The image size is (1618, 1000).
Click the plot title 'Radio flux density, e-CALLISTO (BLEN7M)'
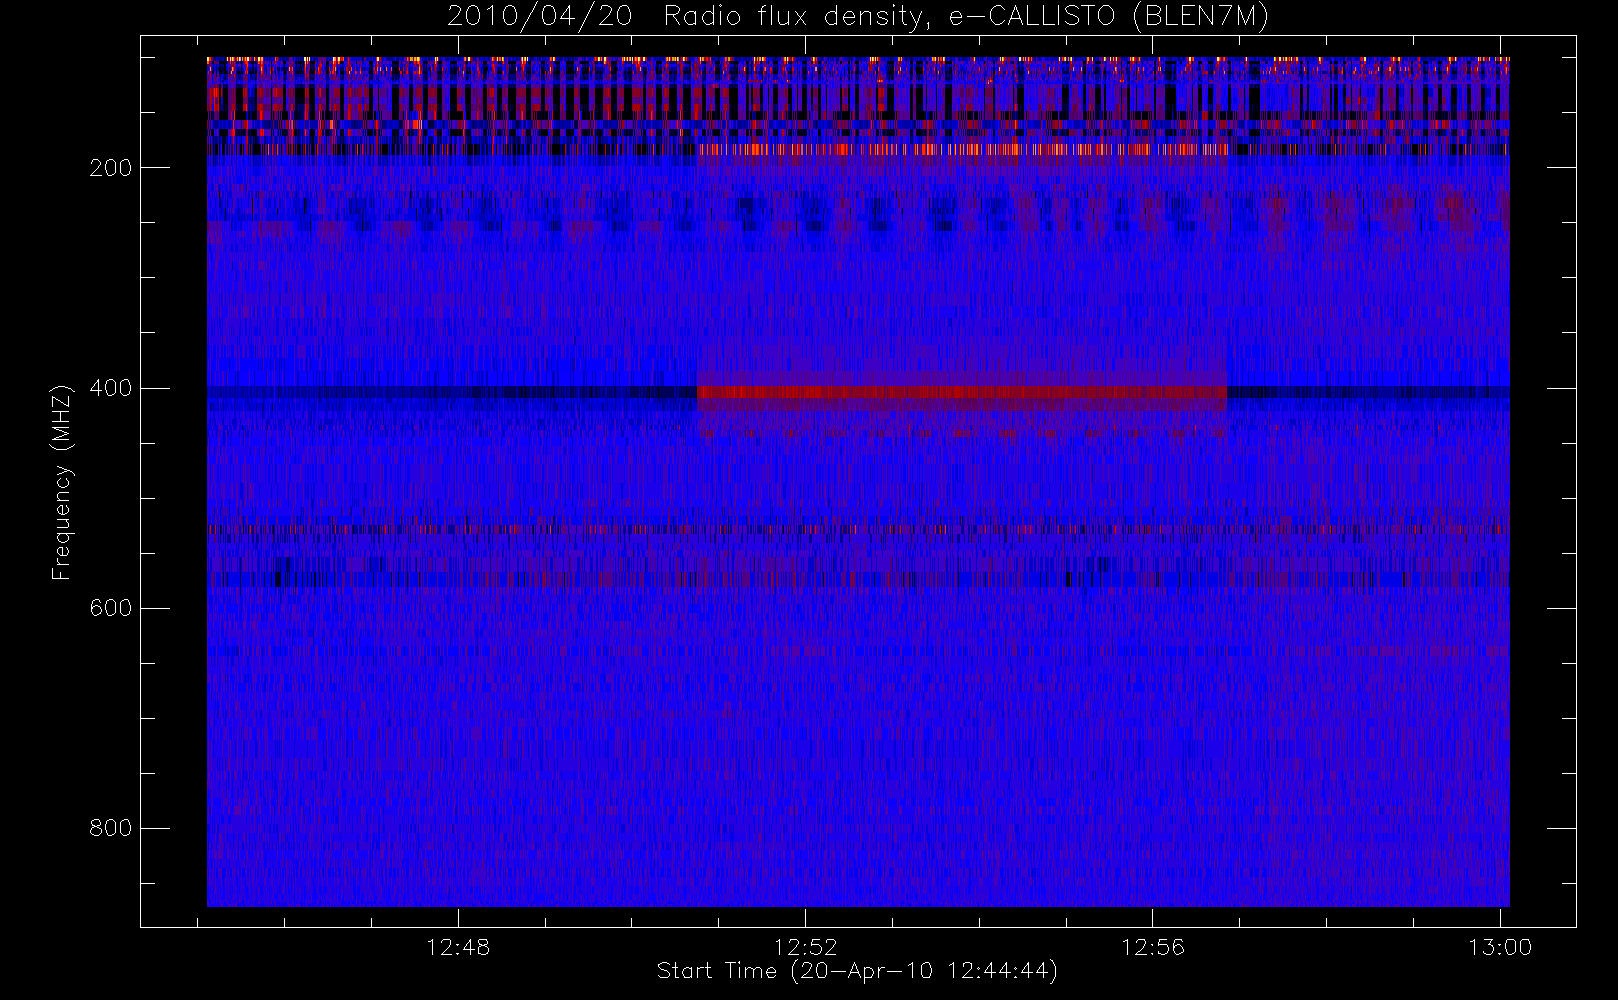tap(966, 17)
